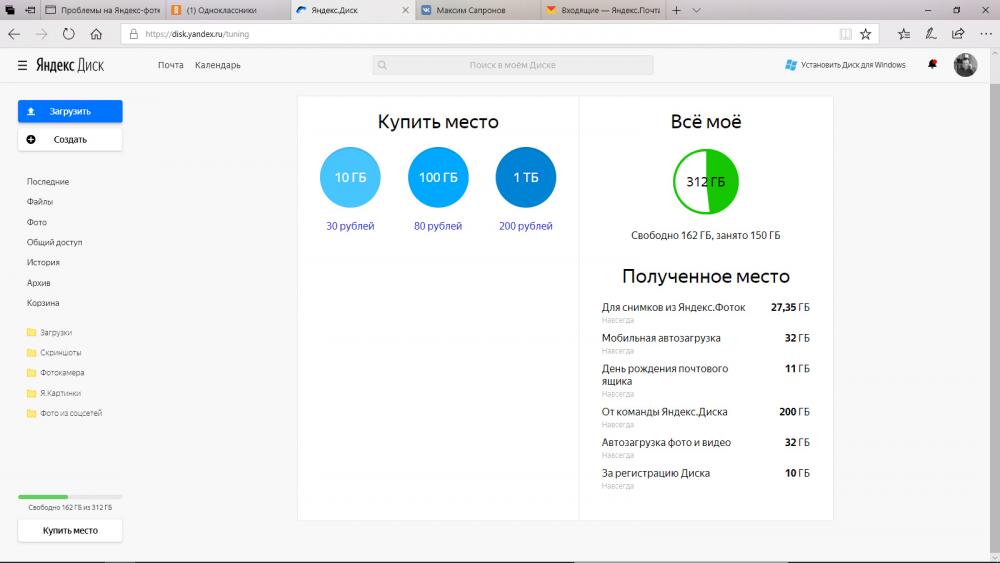1000x563 pixels.
Task: Open Фото in the sidebar
Action: 36,223
